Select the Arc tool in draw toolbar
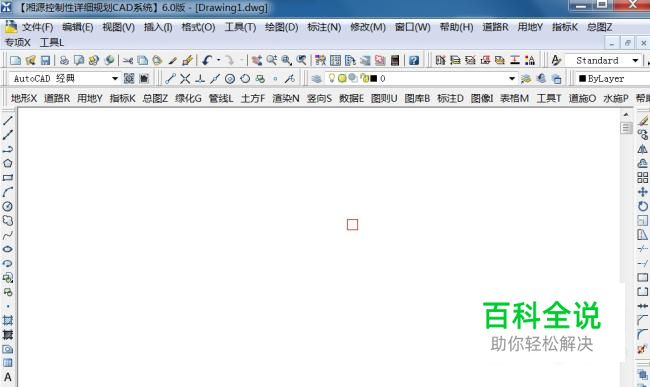The height and width of the screenshot is (387, 650). click(x=7, y=192)
